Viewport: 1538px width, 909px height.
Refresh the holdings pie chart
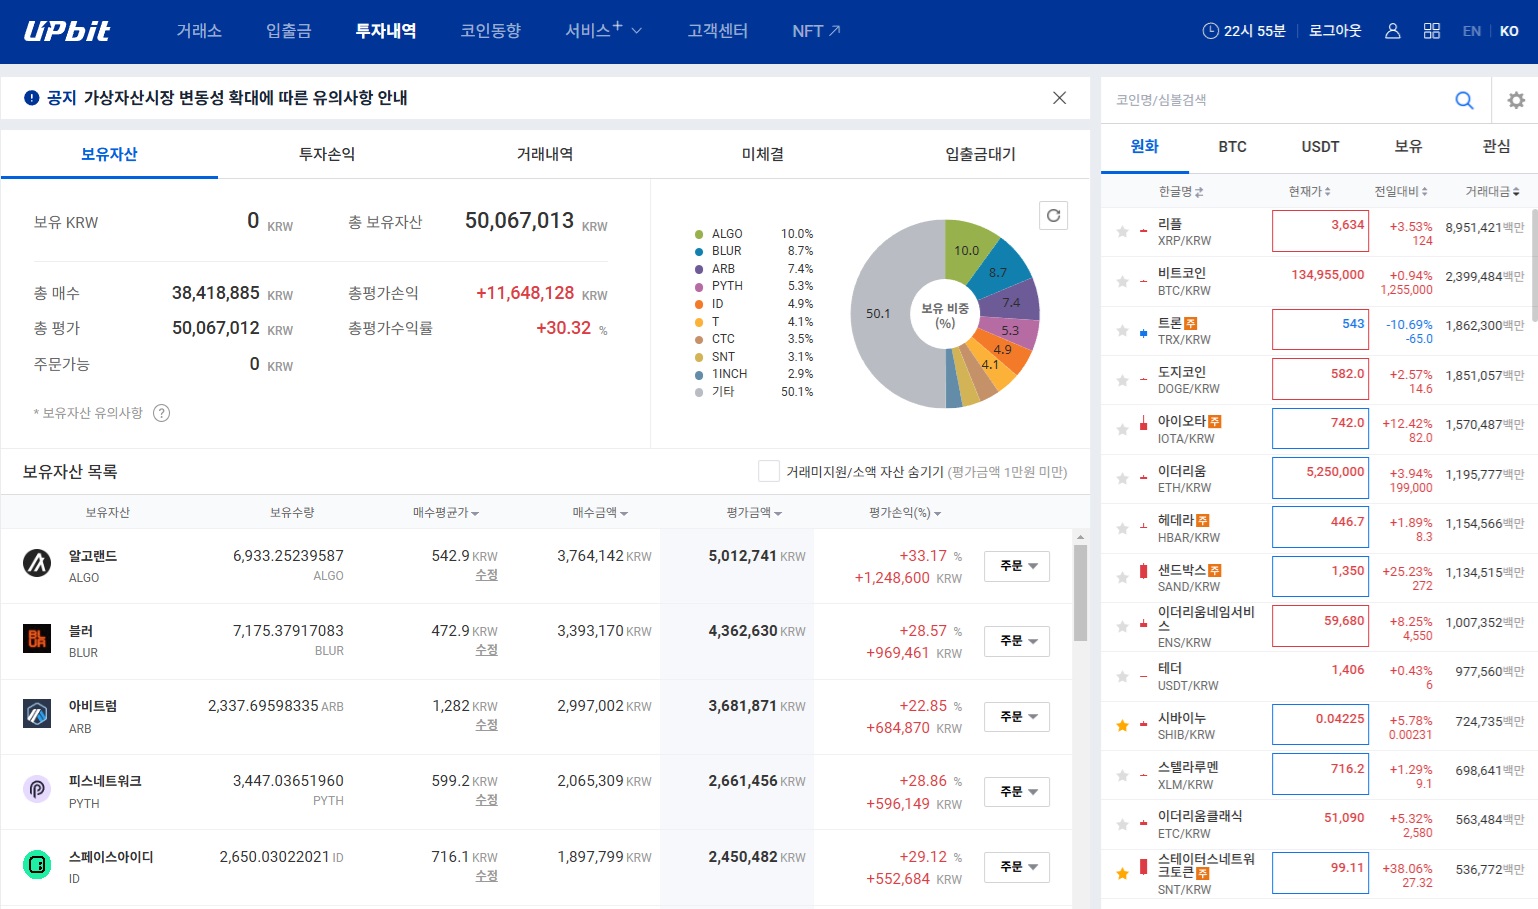point(1053,216)
